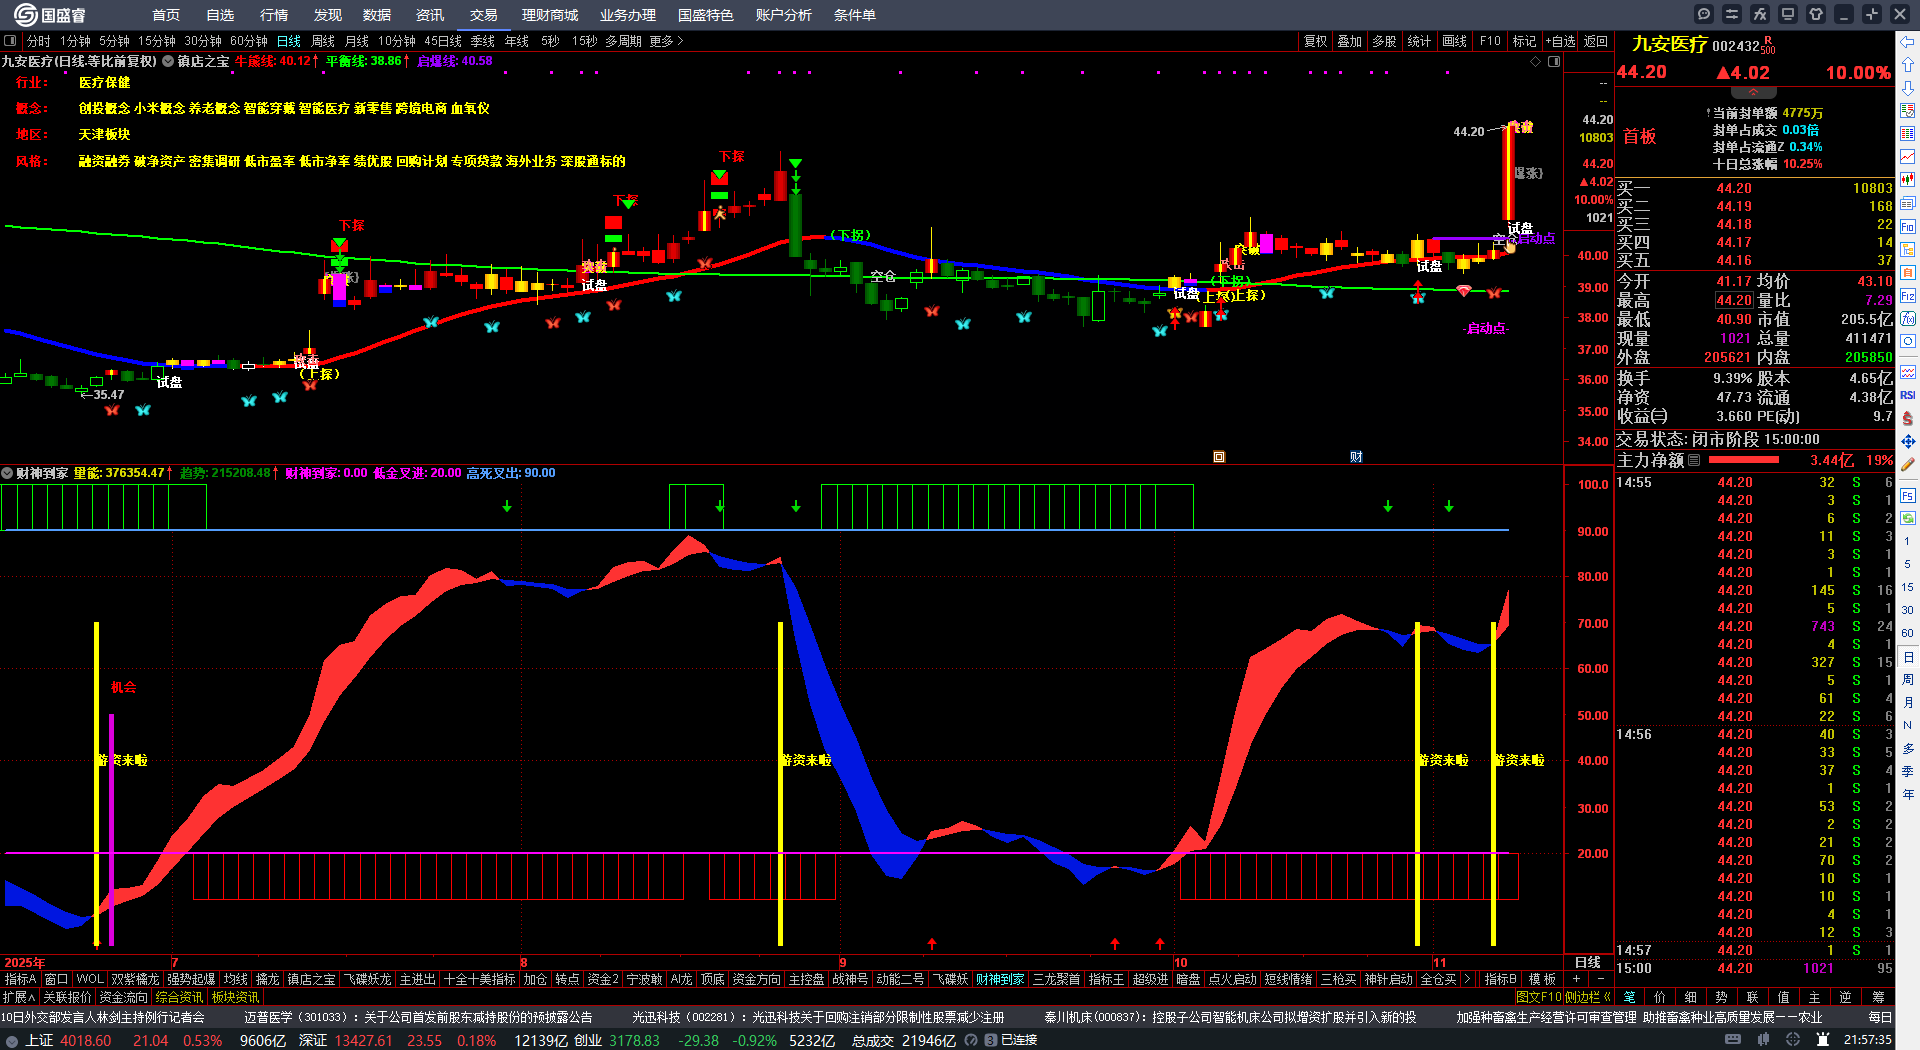Click the down arrow icon in right sidebar
The image size is (1920, 1050).
(x=1908, y=88)
